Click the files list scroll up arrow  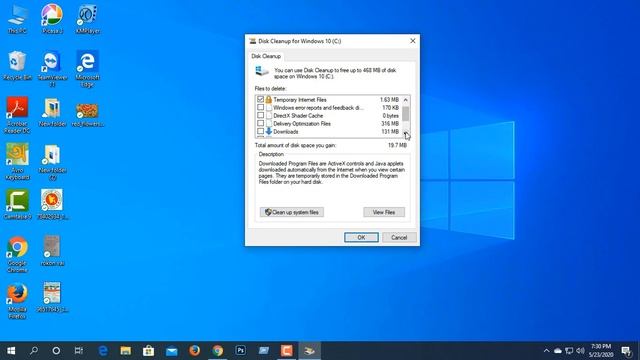405,100
